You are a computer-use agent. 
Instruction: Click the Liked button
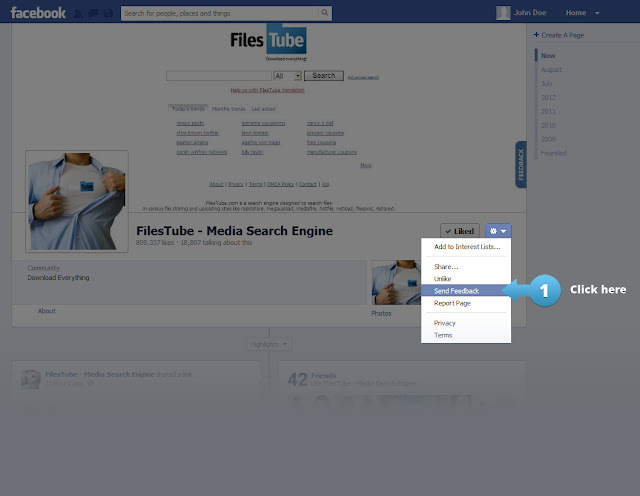coord(460,231)
